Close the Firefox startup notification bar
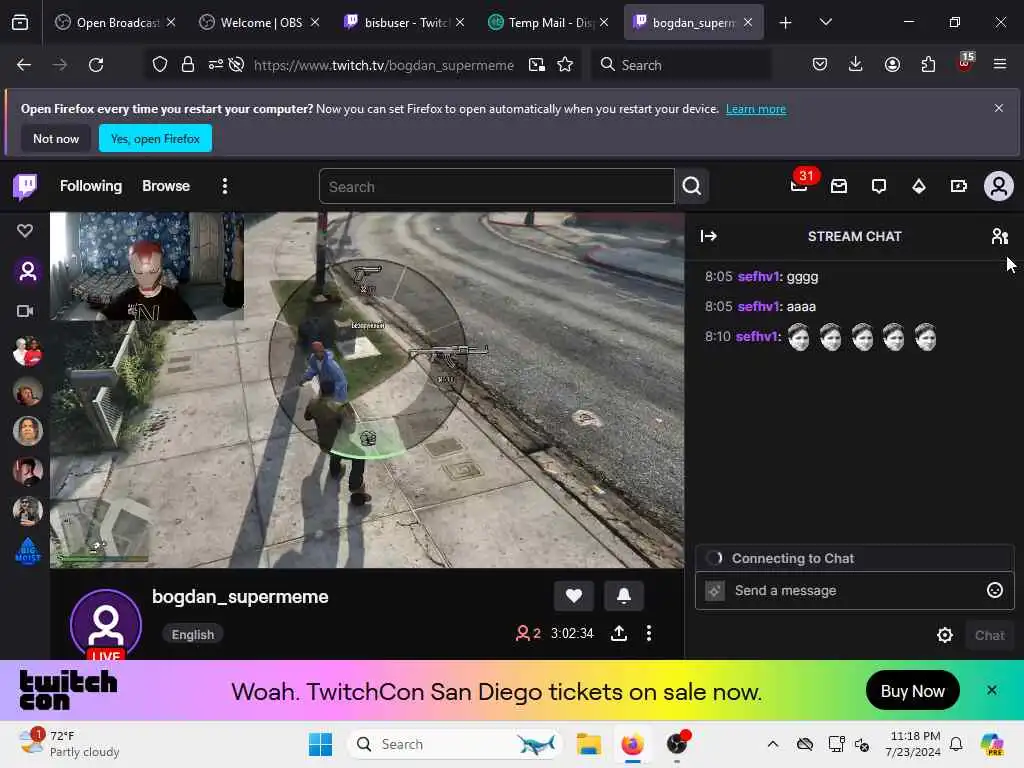The height and width of the screenshot is (768, 1024). [999, 108]
